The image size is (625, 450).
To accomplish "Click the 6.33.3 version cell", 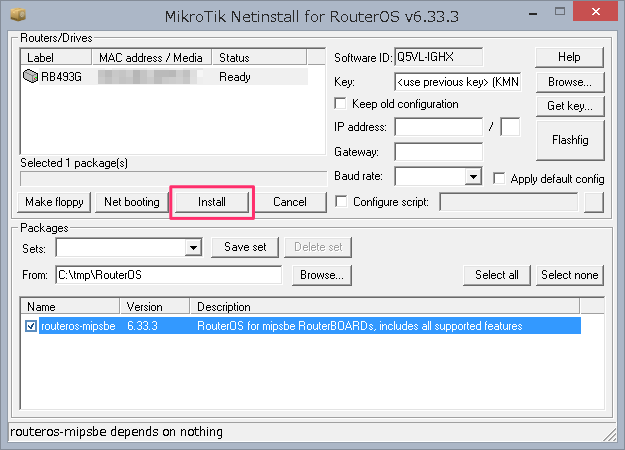I will pyautogui.click(x=142, y=326).
